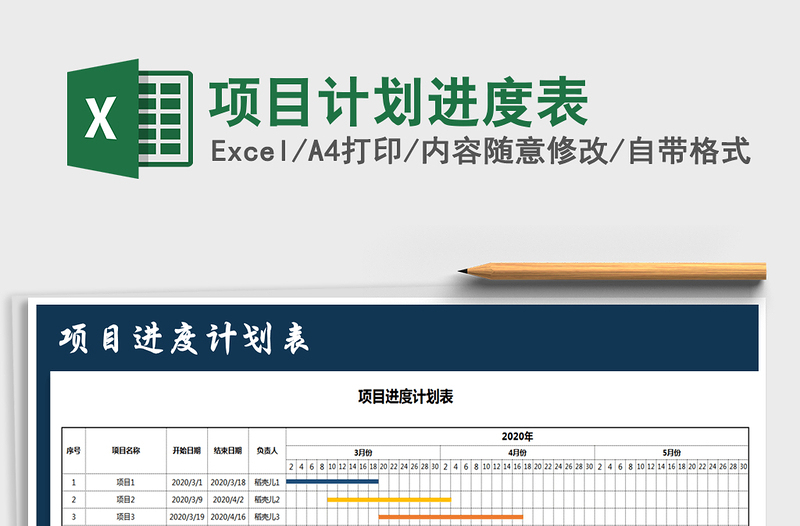Select the 开始日期 column header
This screenshot has width=800, height=526.
(x=187, y=450)
